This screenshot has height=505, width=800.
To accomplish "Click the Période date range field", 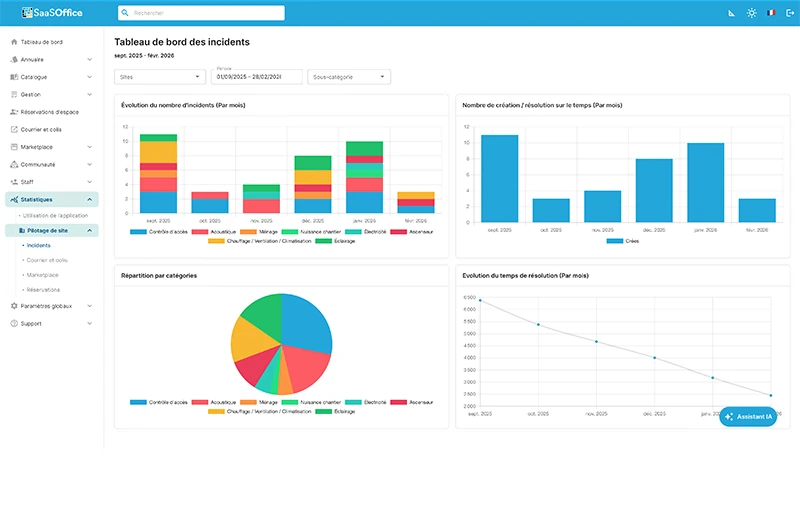I will click(x=257, y=77).
